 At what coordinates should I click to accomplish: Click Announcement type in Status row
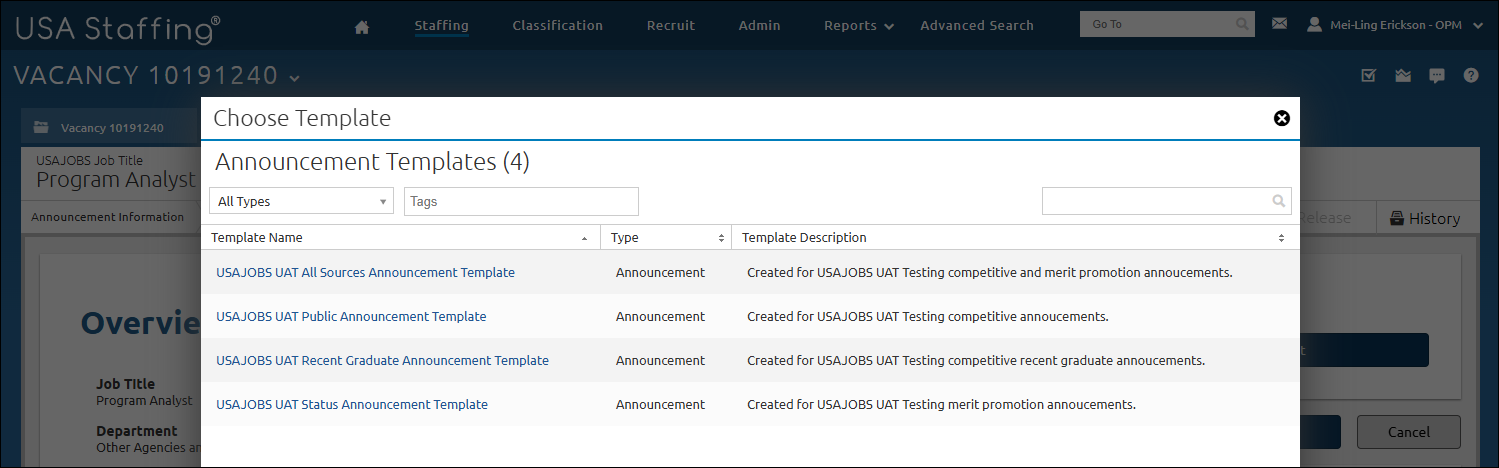tap(660, 404)
